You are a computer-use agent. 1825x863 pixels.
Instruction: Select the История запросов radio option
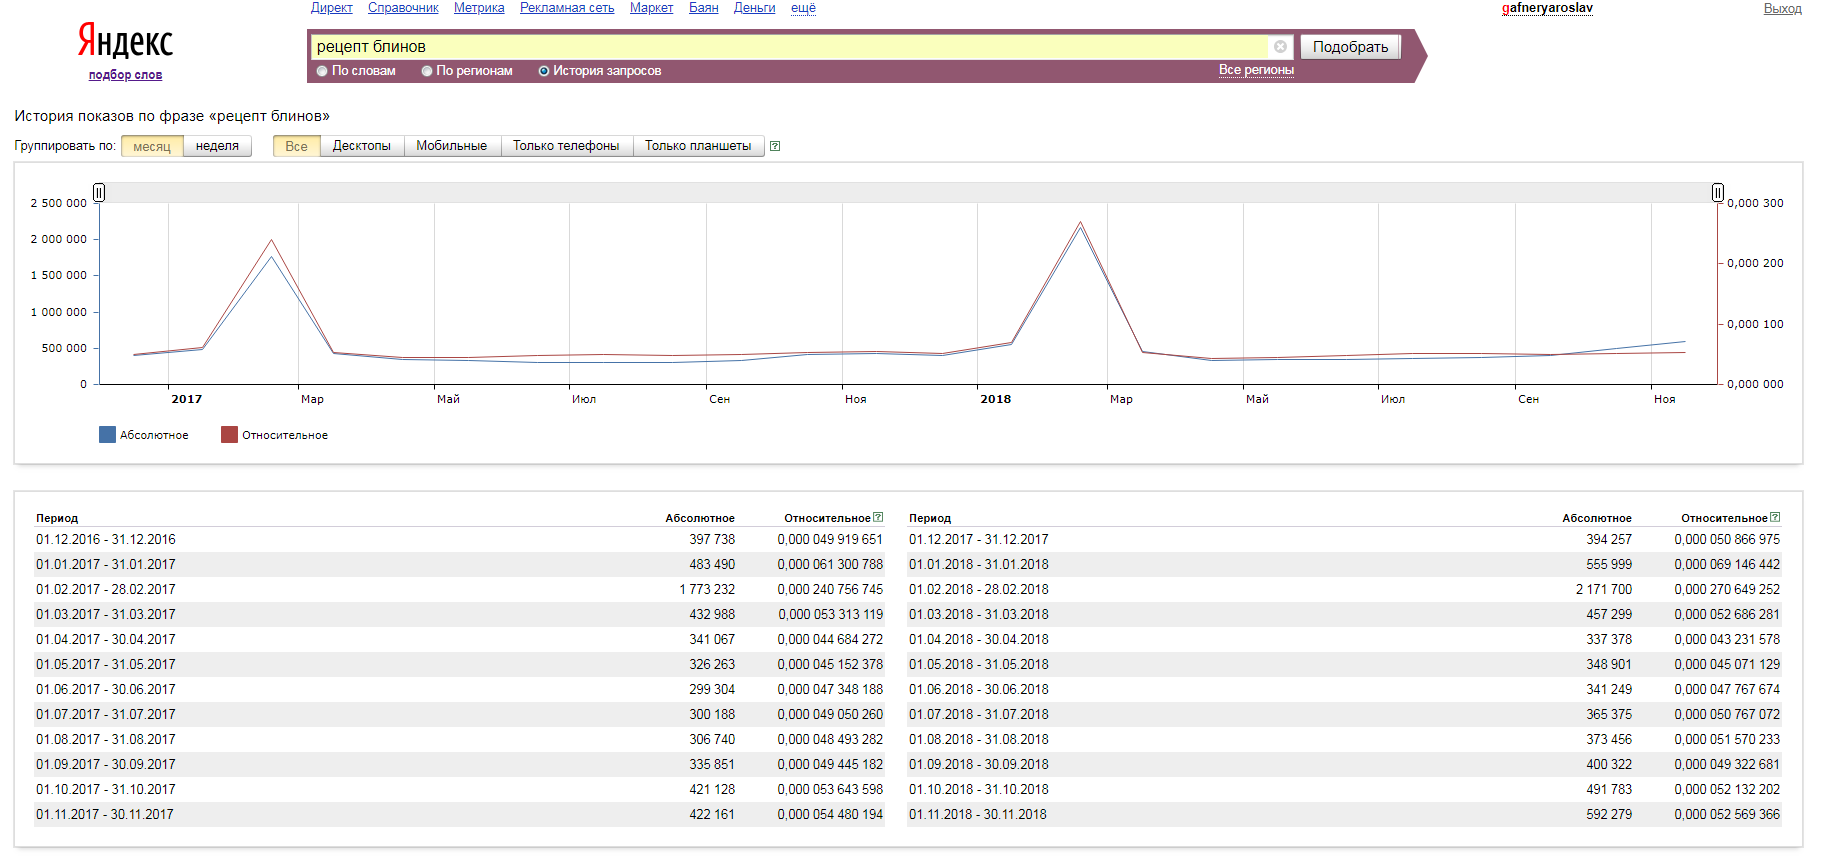(544, 71)
